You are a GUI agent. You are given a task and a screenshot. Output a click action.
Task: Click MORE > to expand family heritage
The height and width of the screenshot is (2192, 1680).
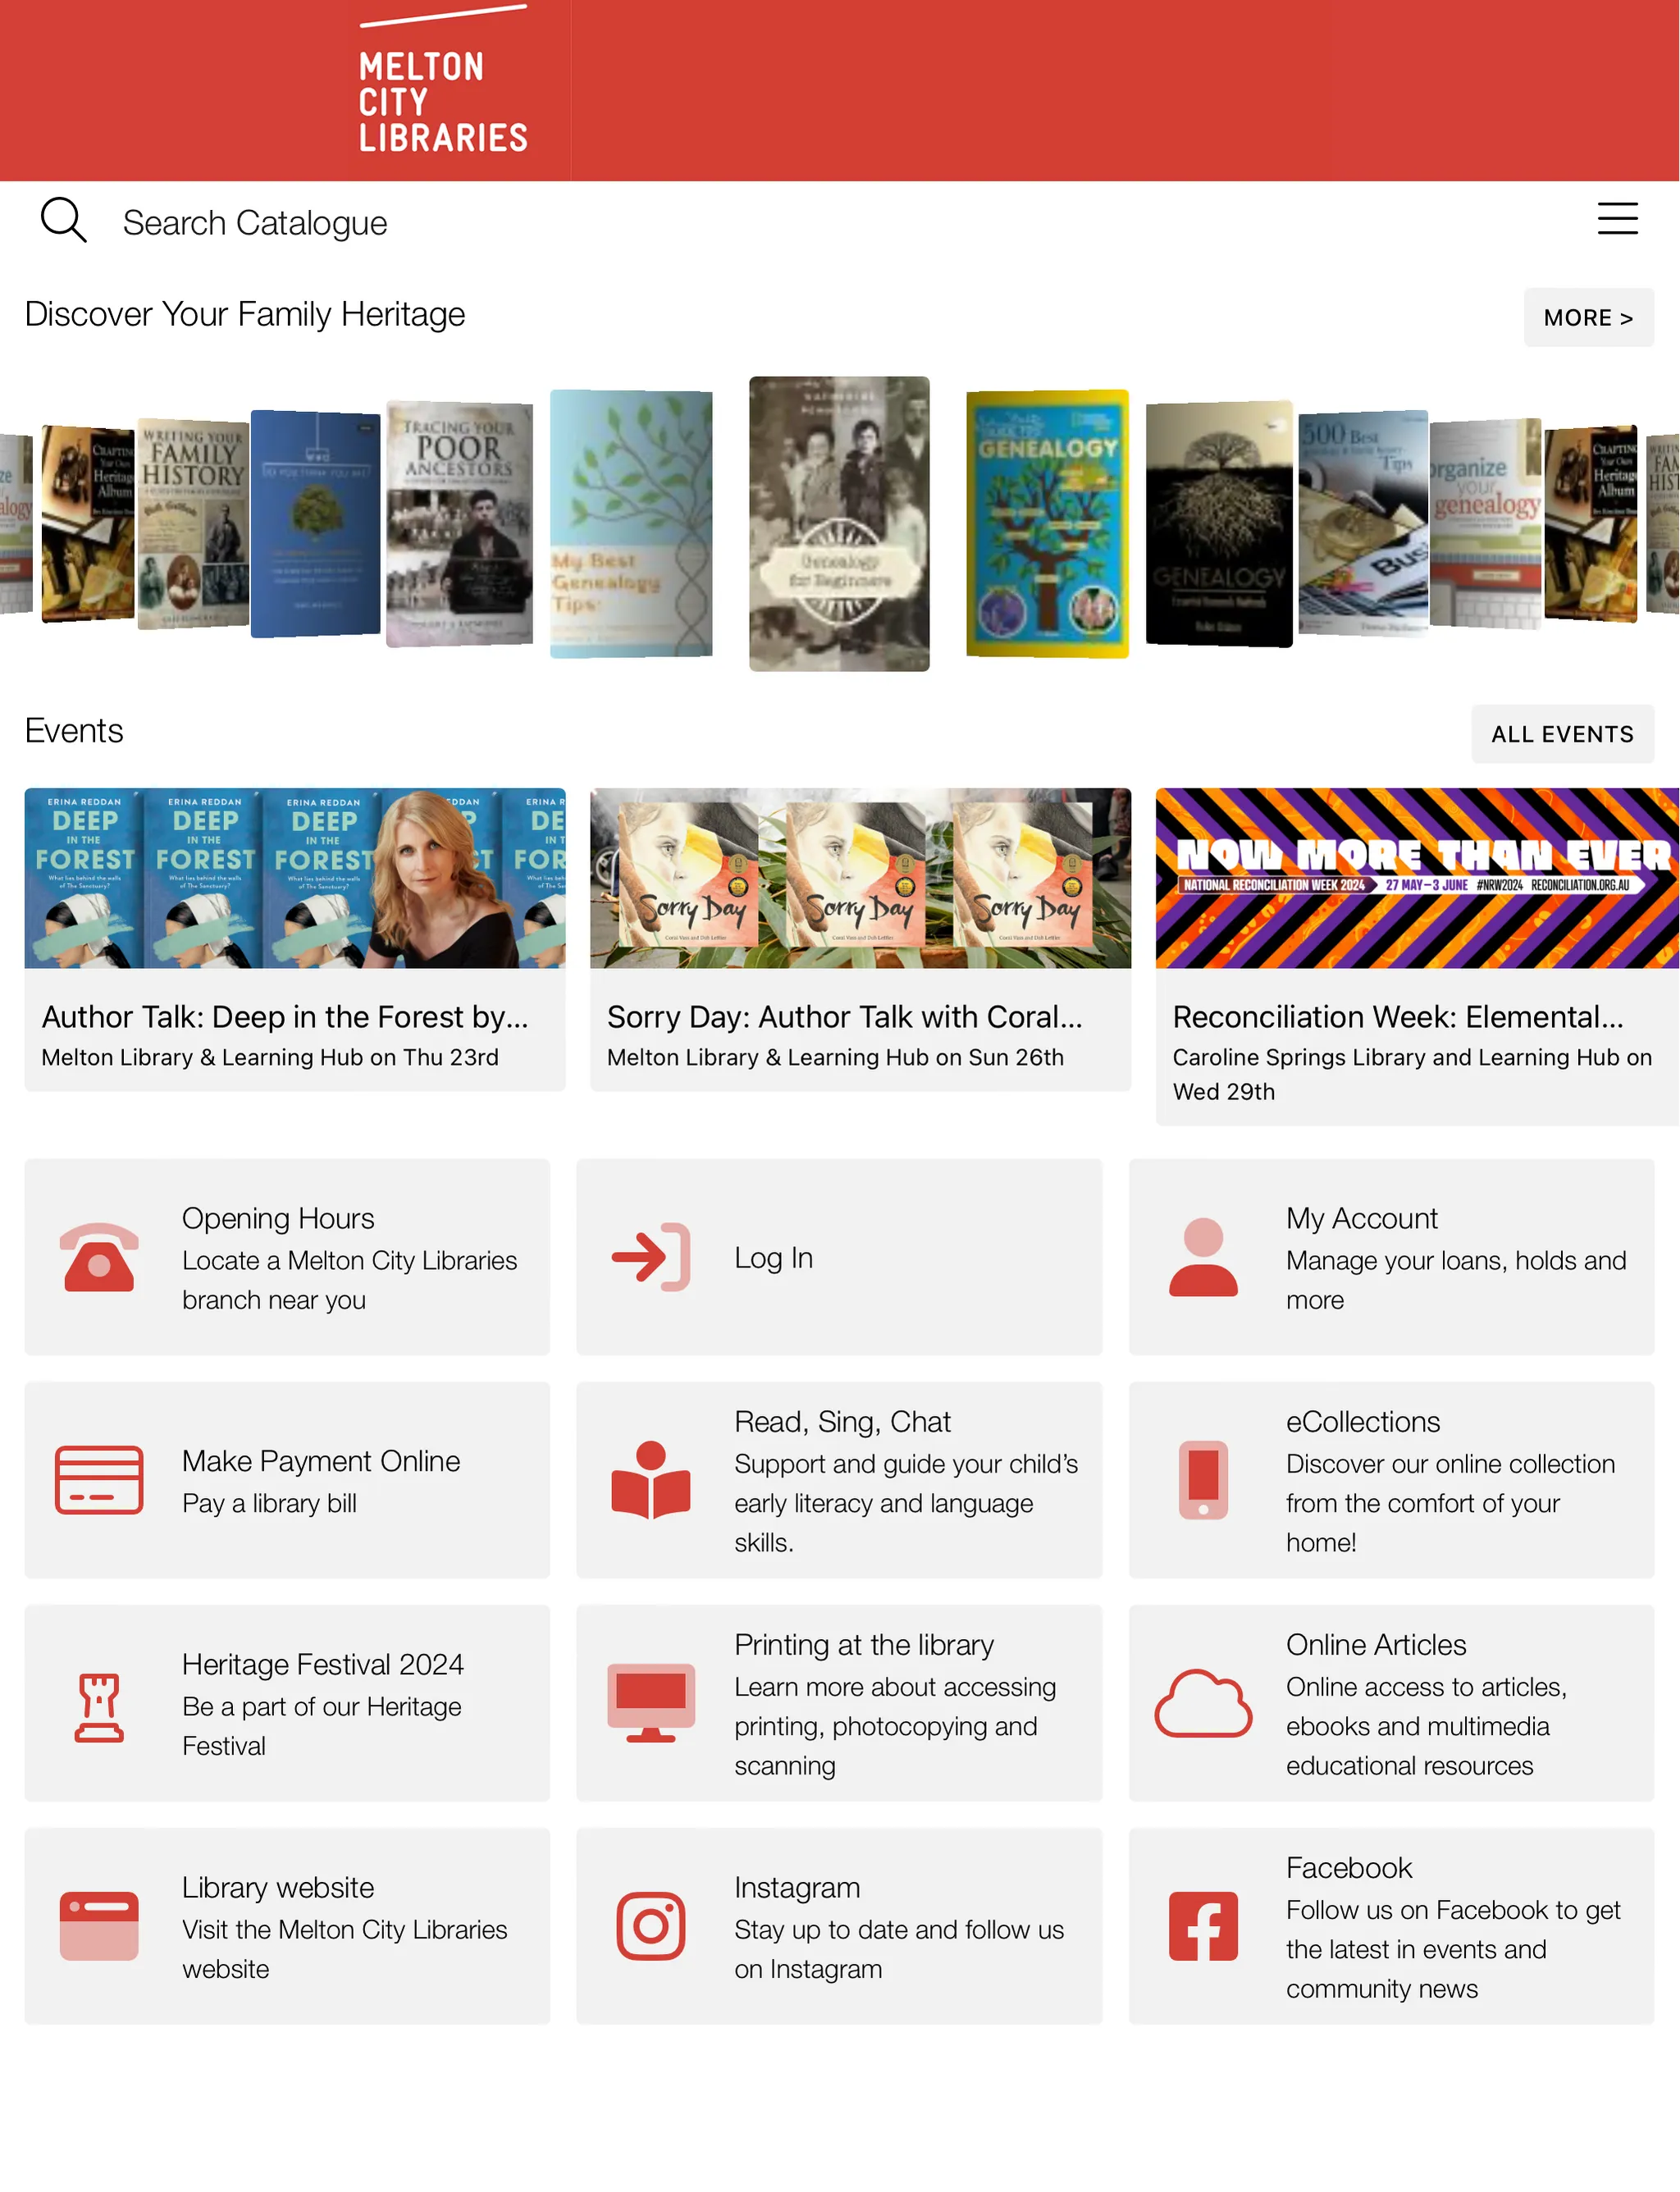pos(1588,316)
